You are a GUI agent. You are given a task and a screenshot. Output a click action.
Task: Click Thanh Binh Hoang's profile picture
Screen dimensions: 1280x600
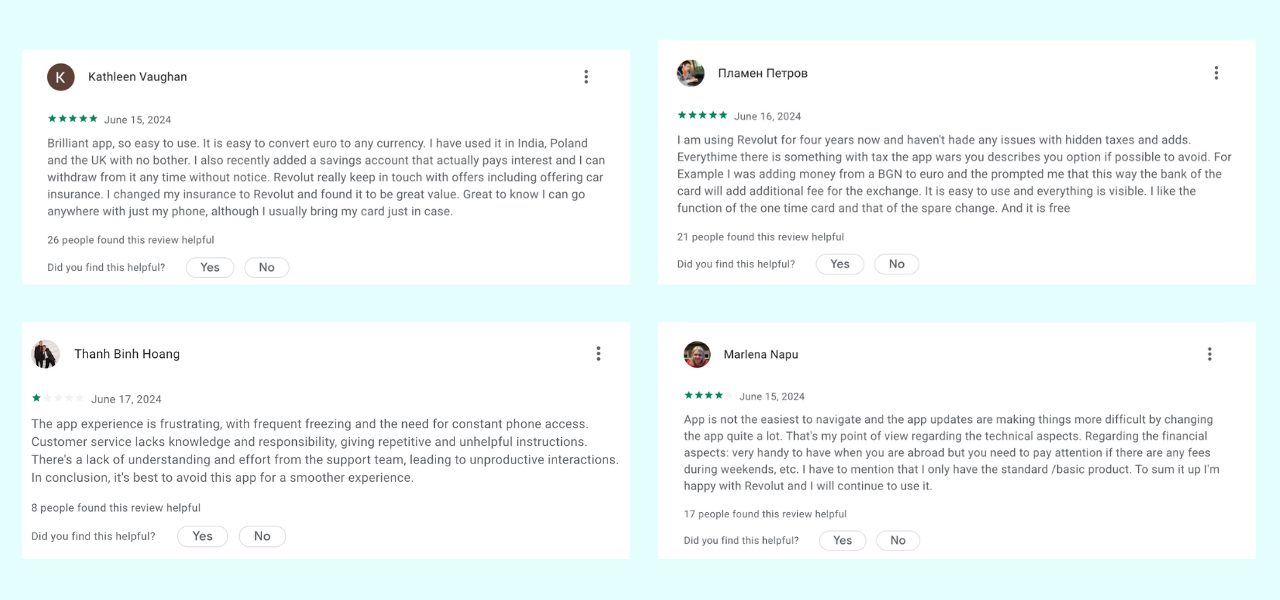click(x=46, y=354)
